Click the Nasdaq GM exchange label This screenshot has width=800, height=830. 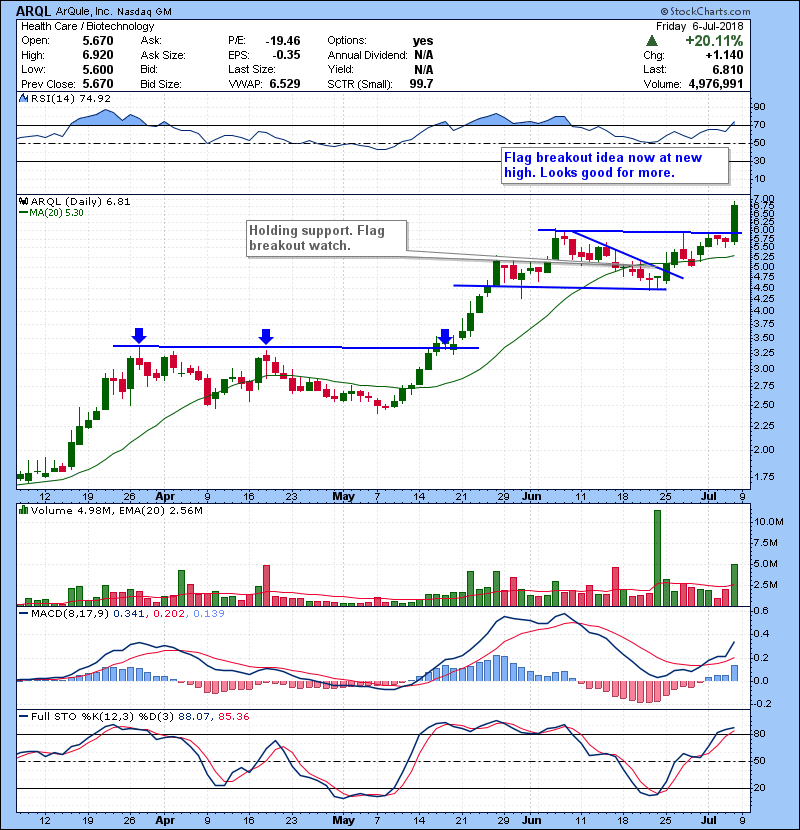(145, 12)
